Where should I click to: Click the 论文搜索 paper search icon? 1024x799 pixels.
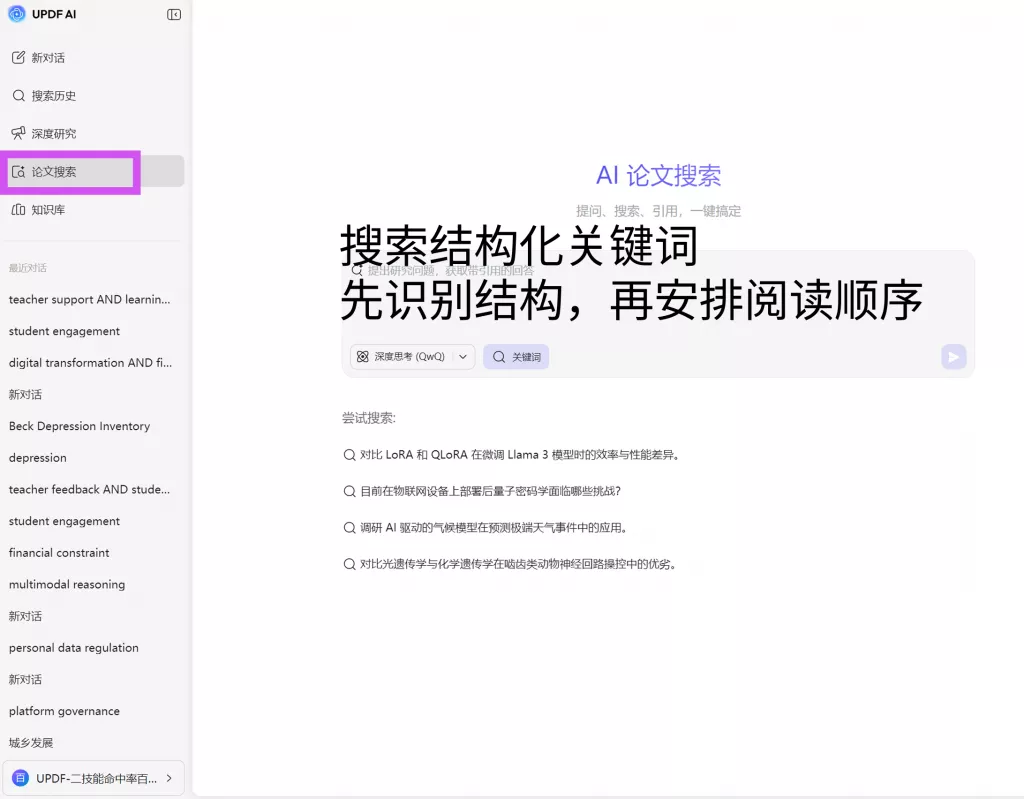tap(20, 171)
